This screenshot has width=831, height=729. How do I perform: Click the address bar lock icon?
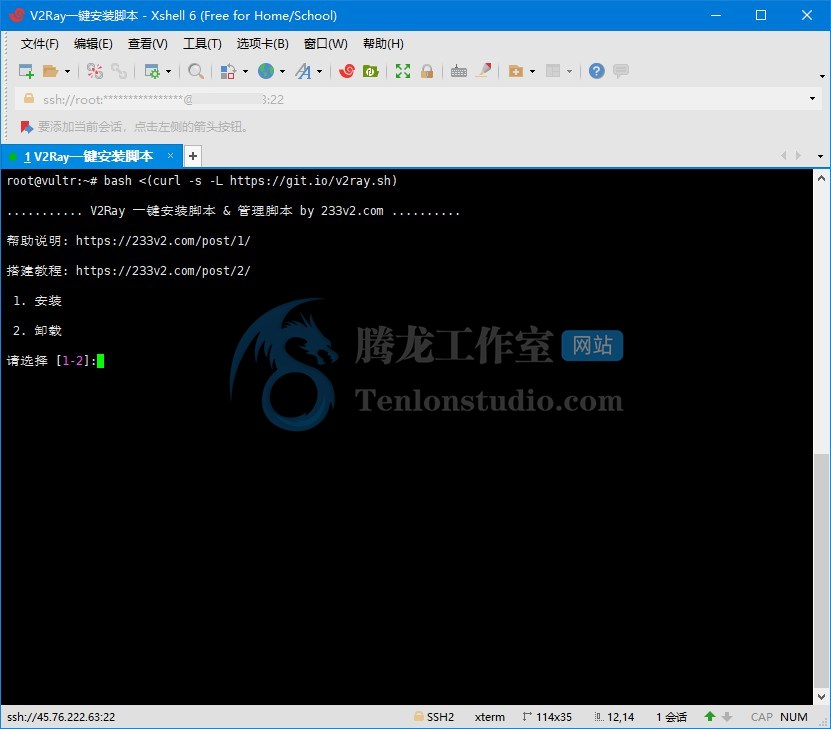(29, 99)
